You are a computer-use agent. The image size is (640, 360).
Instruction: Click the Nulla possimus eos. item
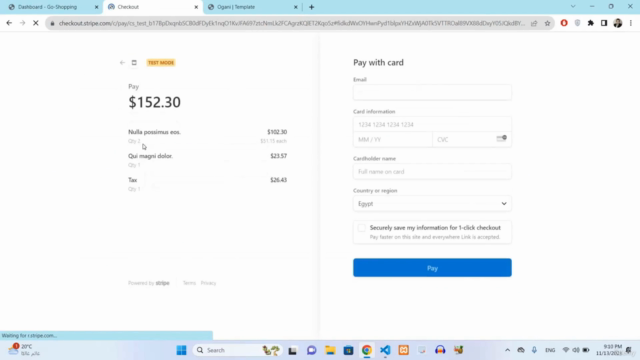coord(154,132)
